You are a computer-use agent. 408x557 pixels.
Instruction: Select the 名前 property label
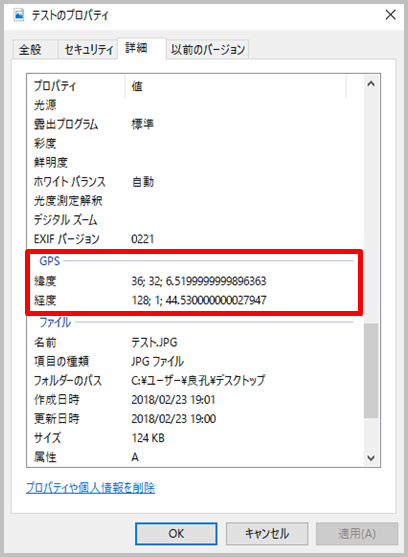click(45, 342)
